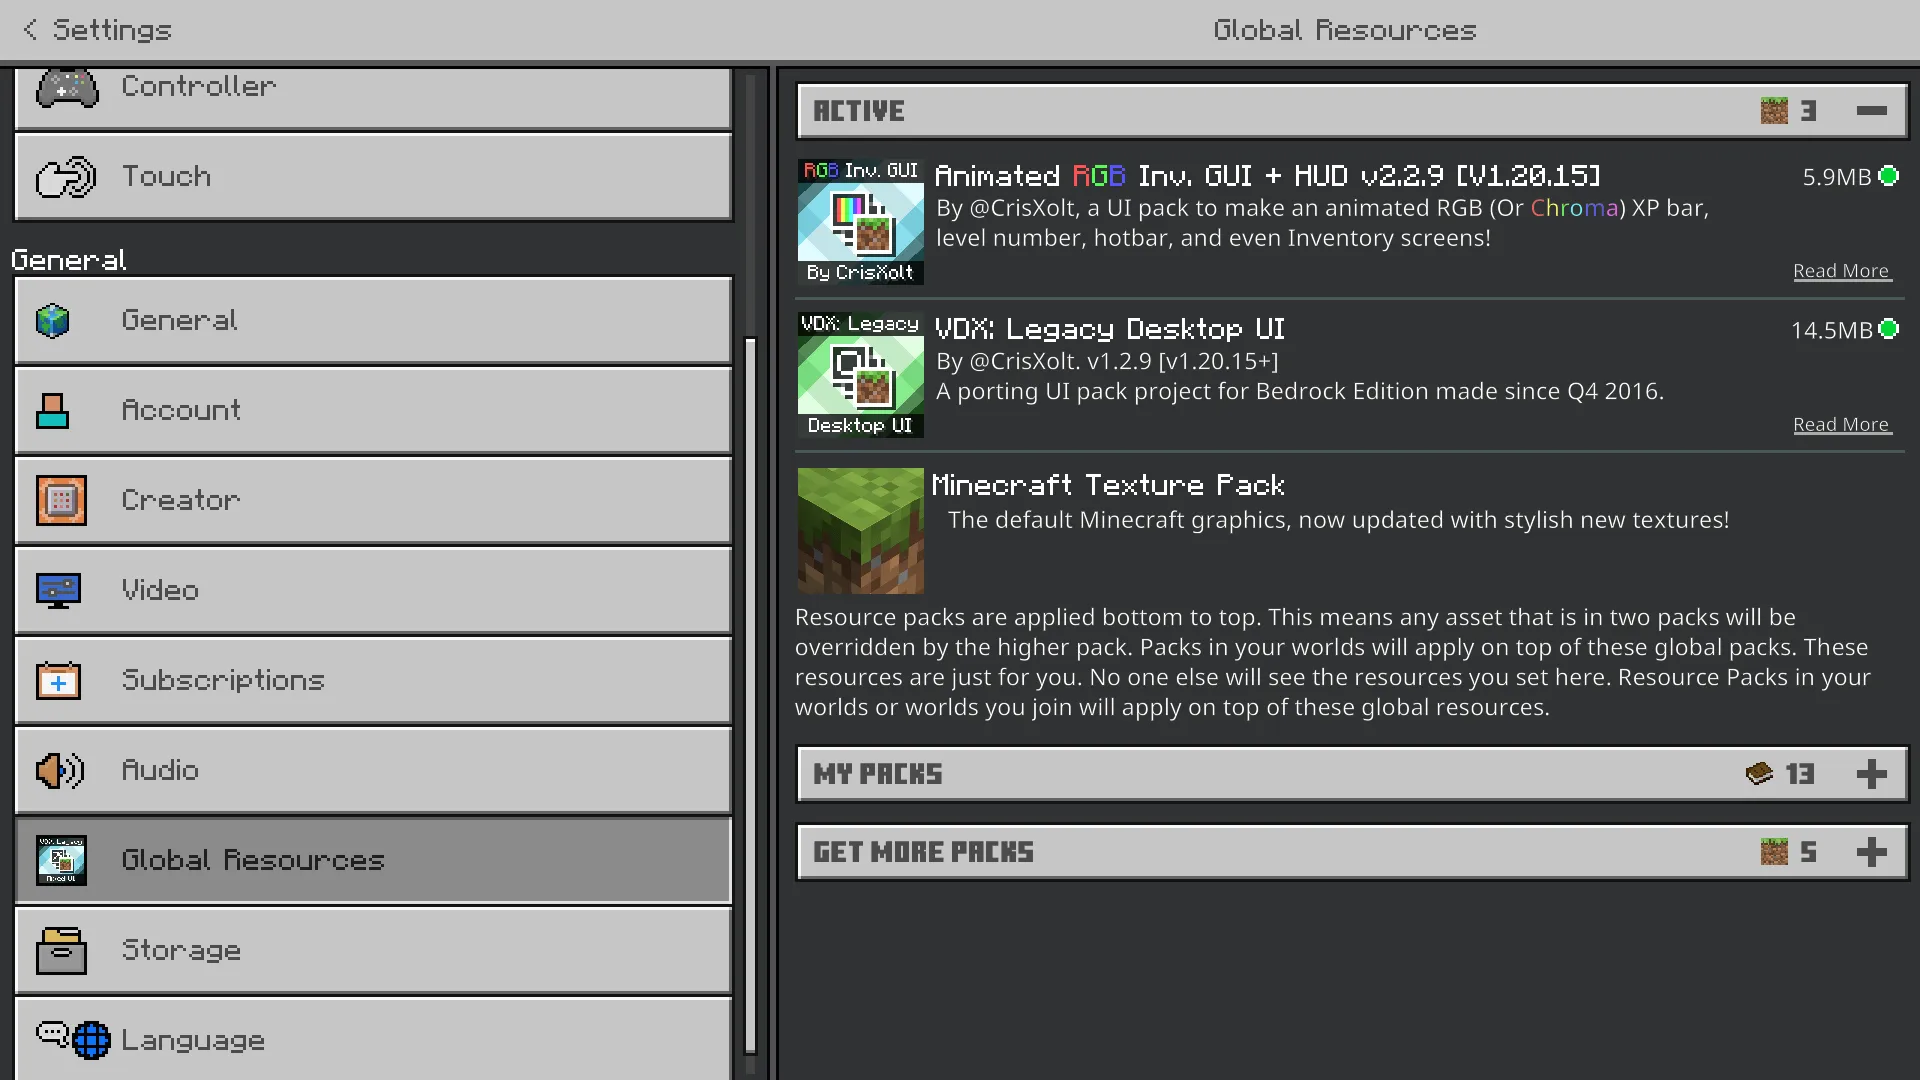Open the Controller settings tab
1920x1080 pixels.
point(373,97)
